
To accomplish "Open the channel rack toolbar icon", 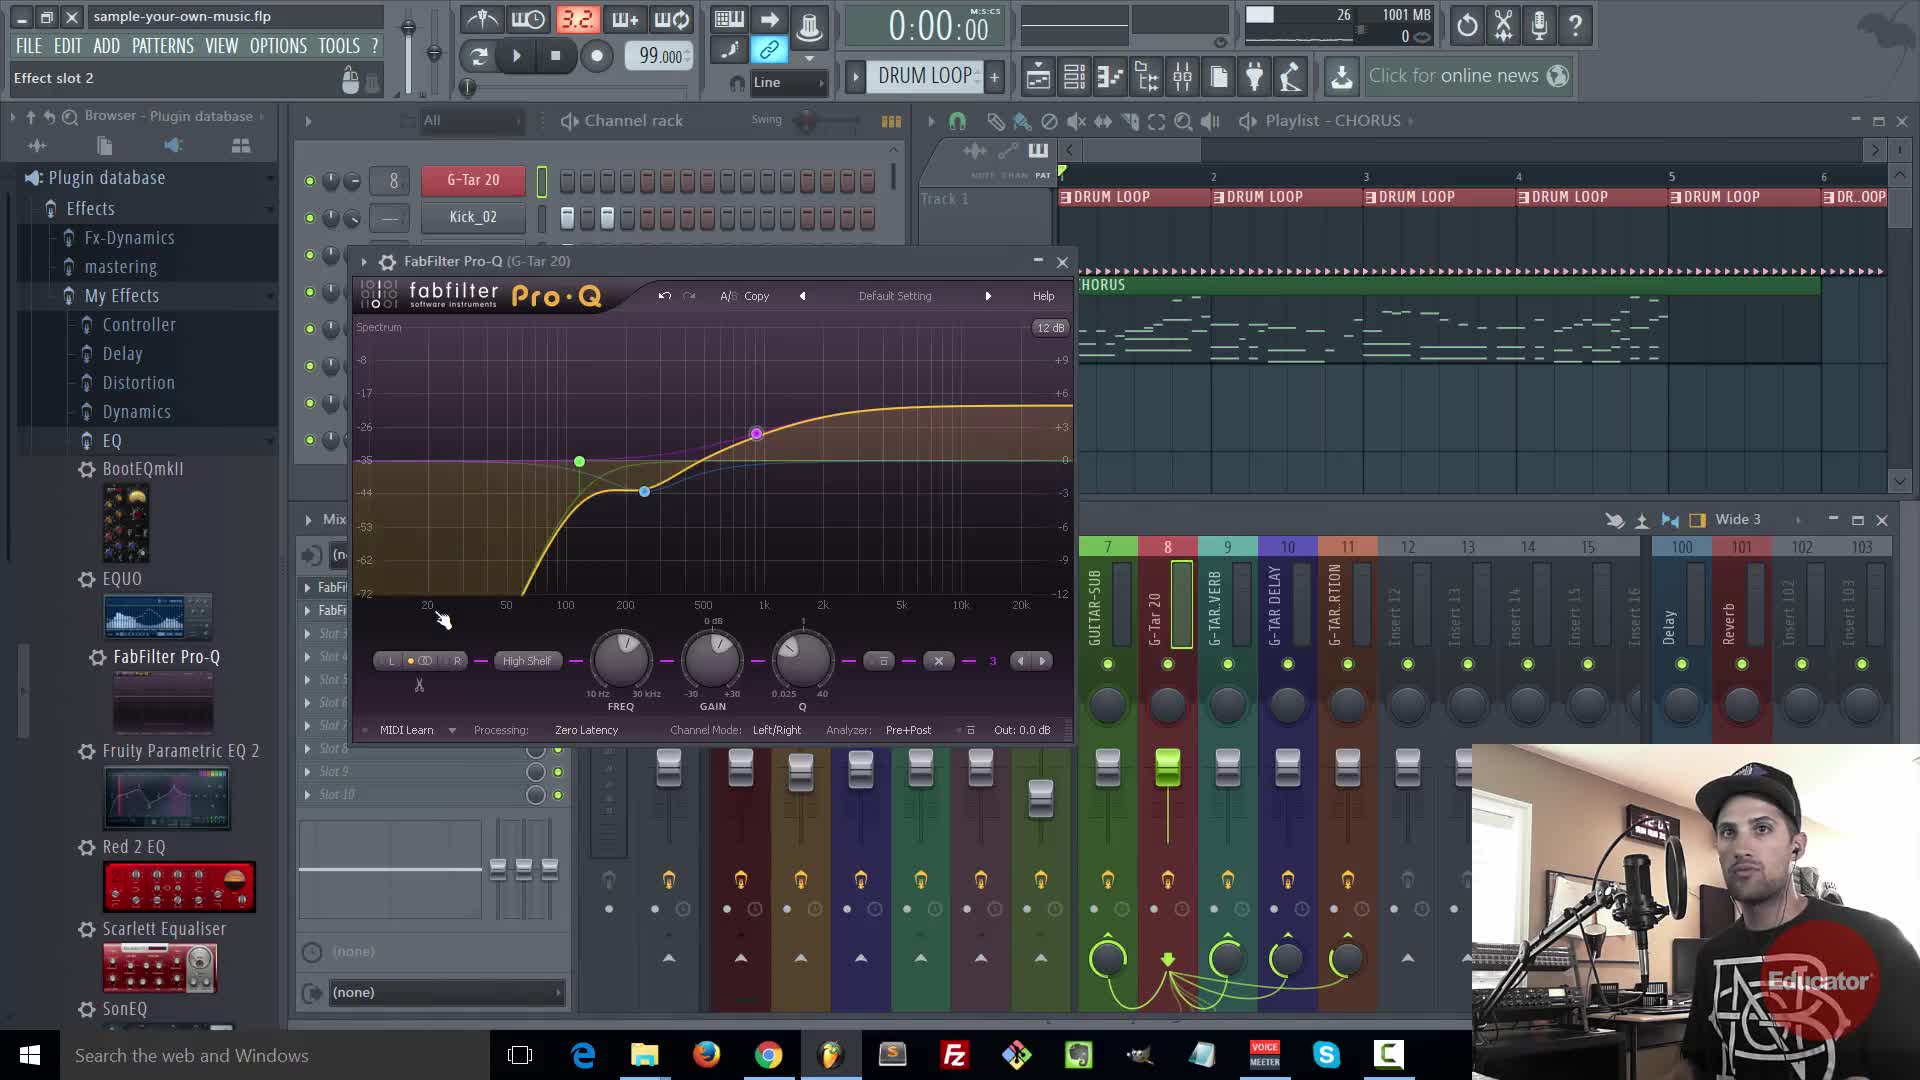I will [x=1074, y=76].
